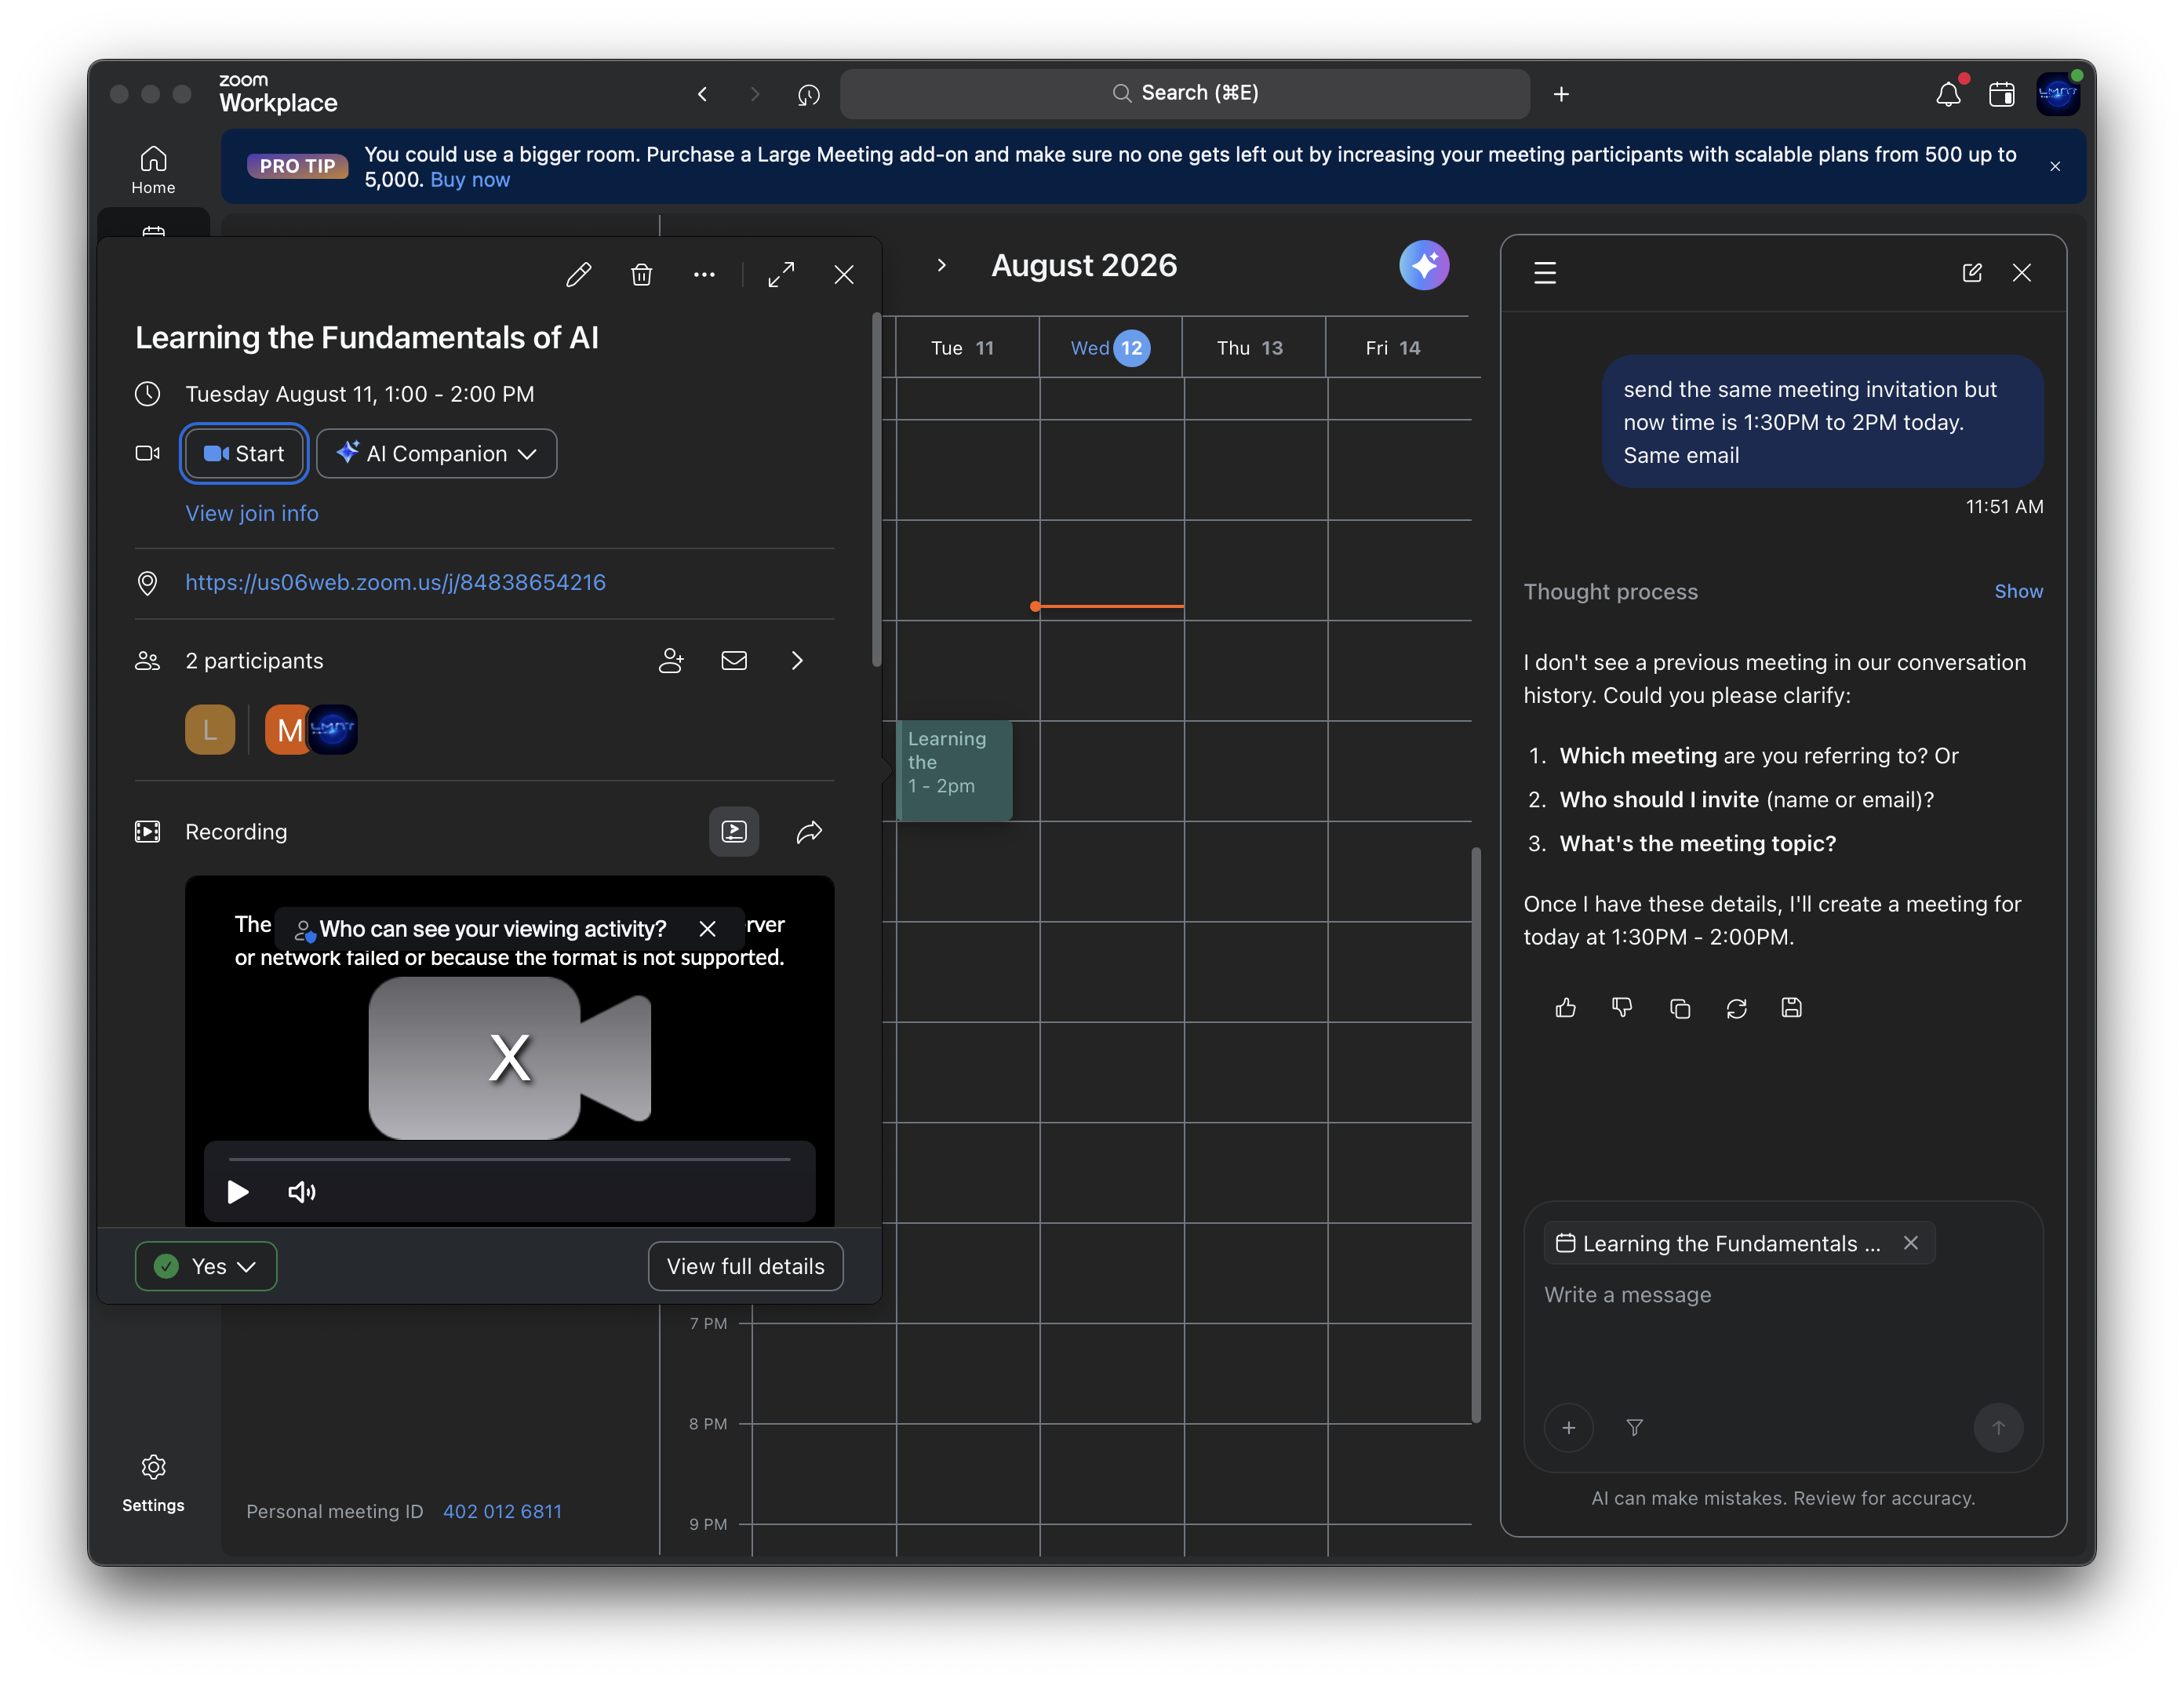
Task: Click the Buy now link in Pro Tip
Action: tap(470, 180)
